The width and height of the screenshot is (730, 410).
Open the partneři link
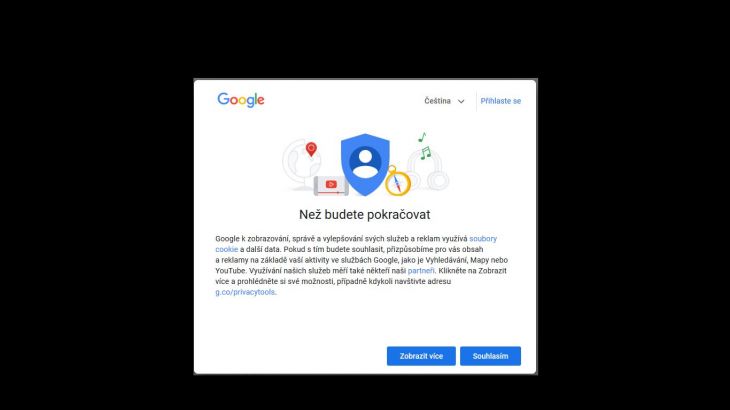[x=421, y=271]
